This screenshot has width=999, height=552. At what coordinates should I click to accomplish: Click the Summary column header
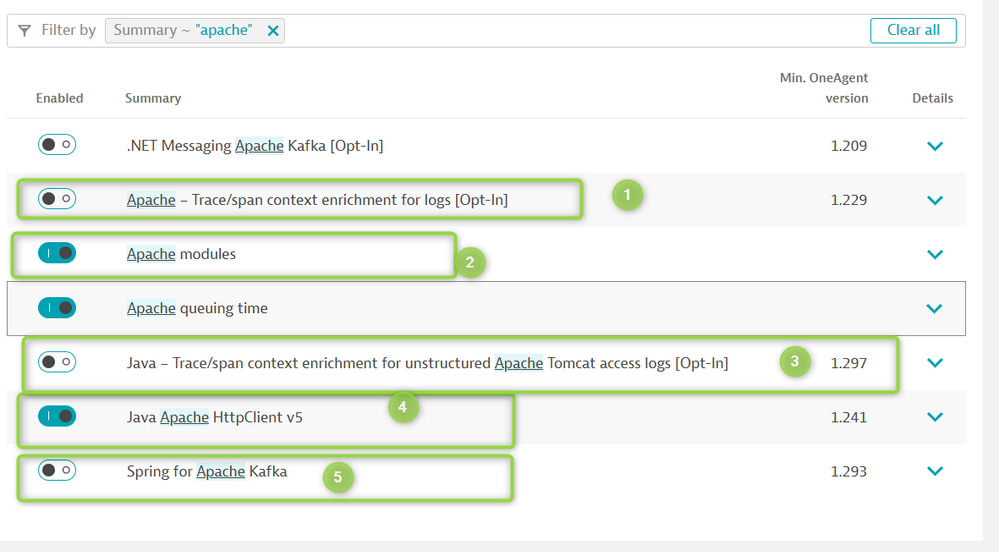click(x=153, y=98)
